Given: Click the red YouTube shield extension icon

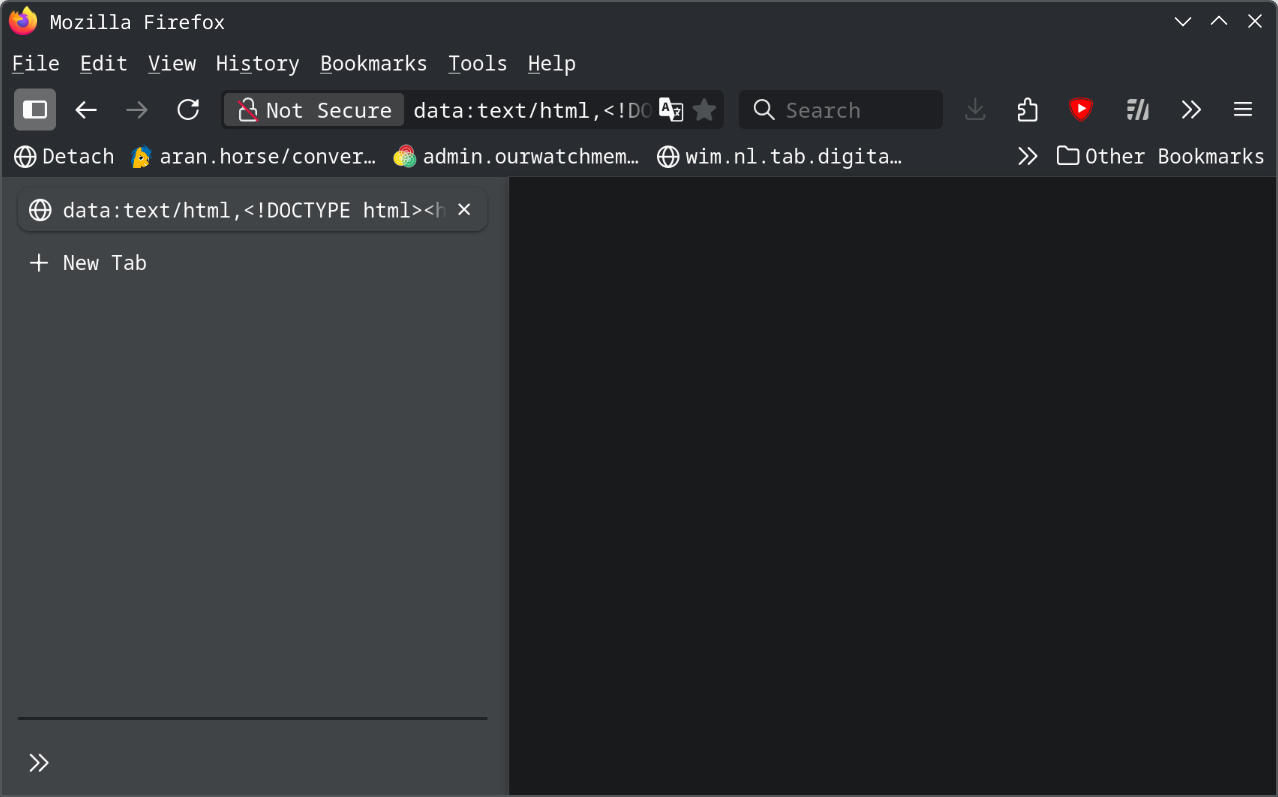Looking at the screenshot, I should point(1081,110).
